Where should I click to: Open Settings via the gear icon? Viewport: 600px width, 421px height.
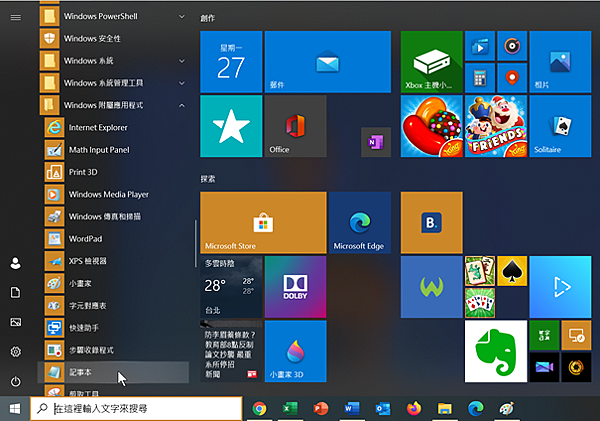click(16, 352)
